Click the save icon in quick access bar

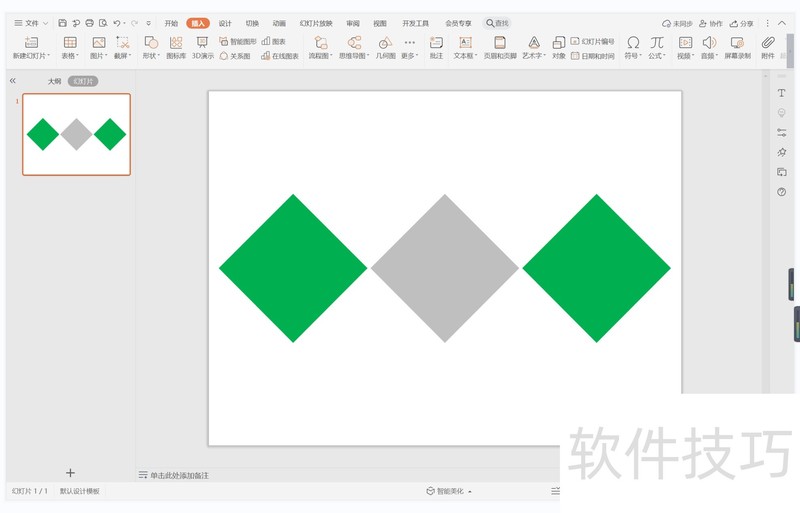(x=63, y=23)
